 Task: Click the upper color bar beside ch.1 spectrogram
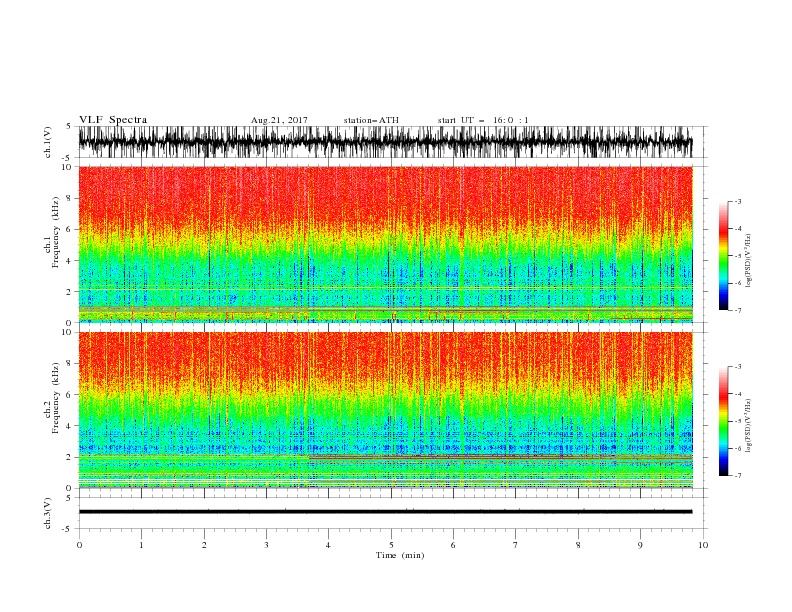(723, 256)
